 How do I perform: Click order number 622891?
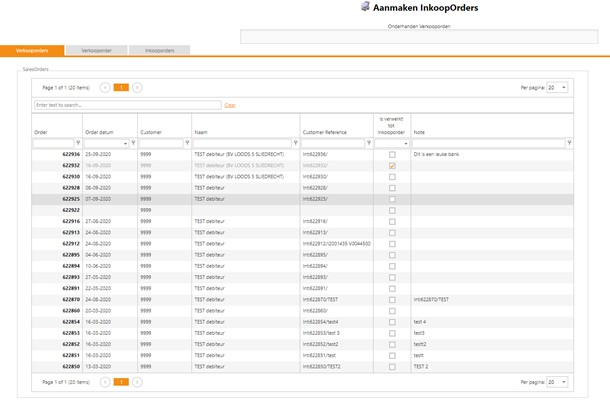tap(71, 288)
